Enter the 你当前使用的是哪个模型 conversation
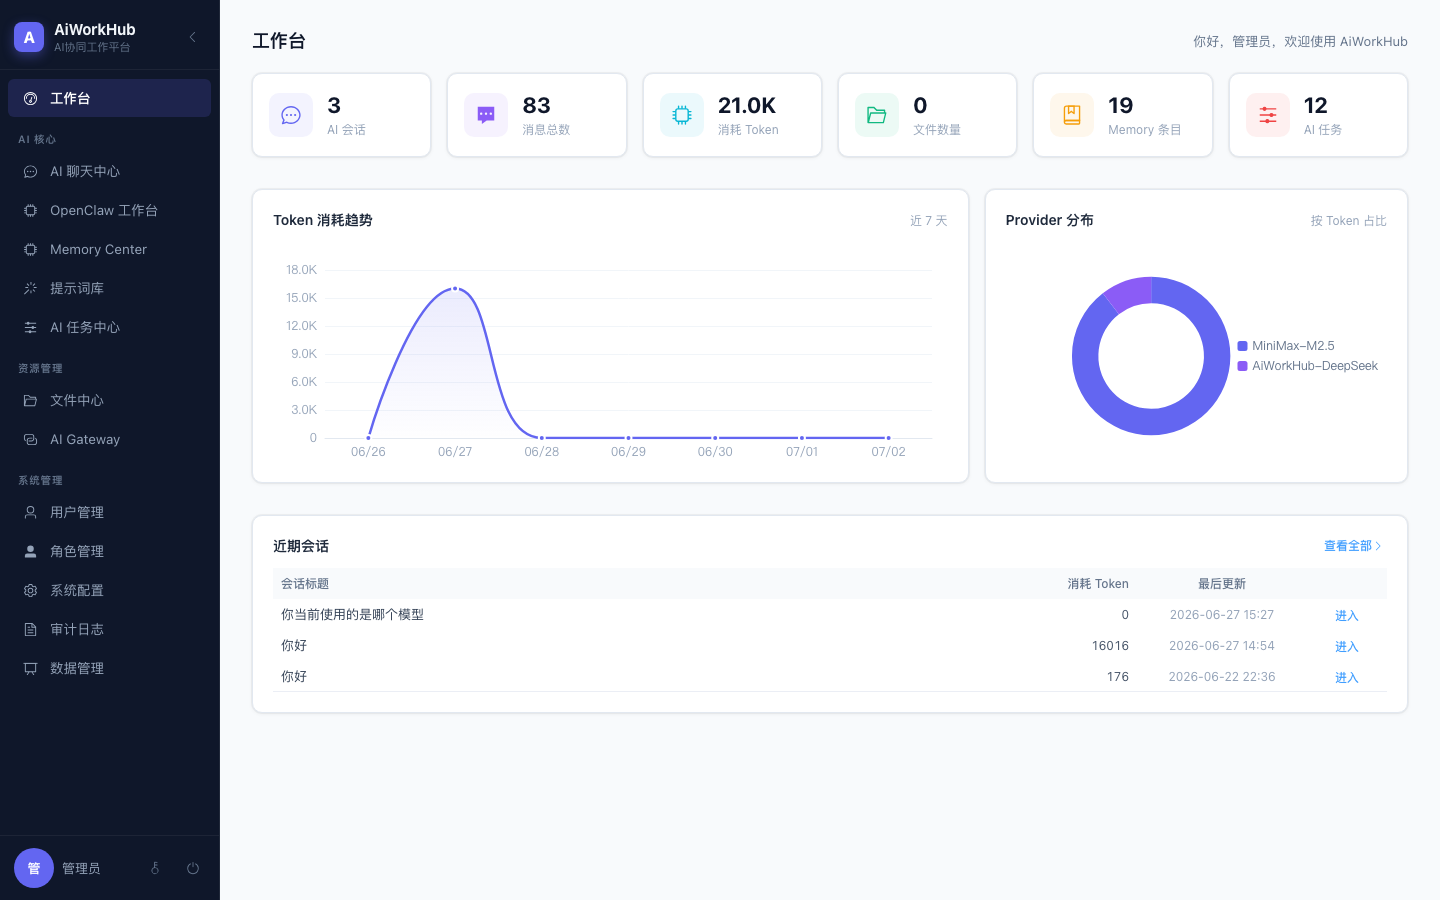 pos(1347,615)
